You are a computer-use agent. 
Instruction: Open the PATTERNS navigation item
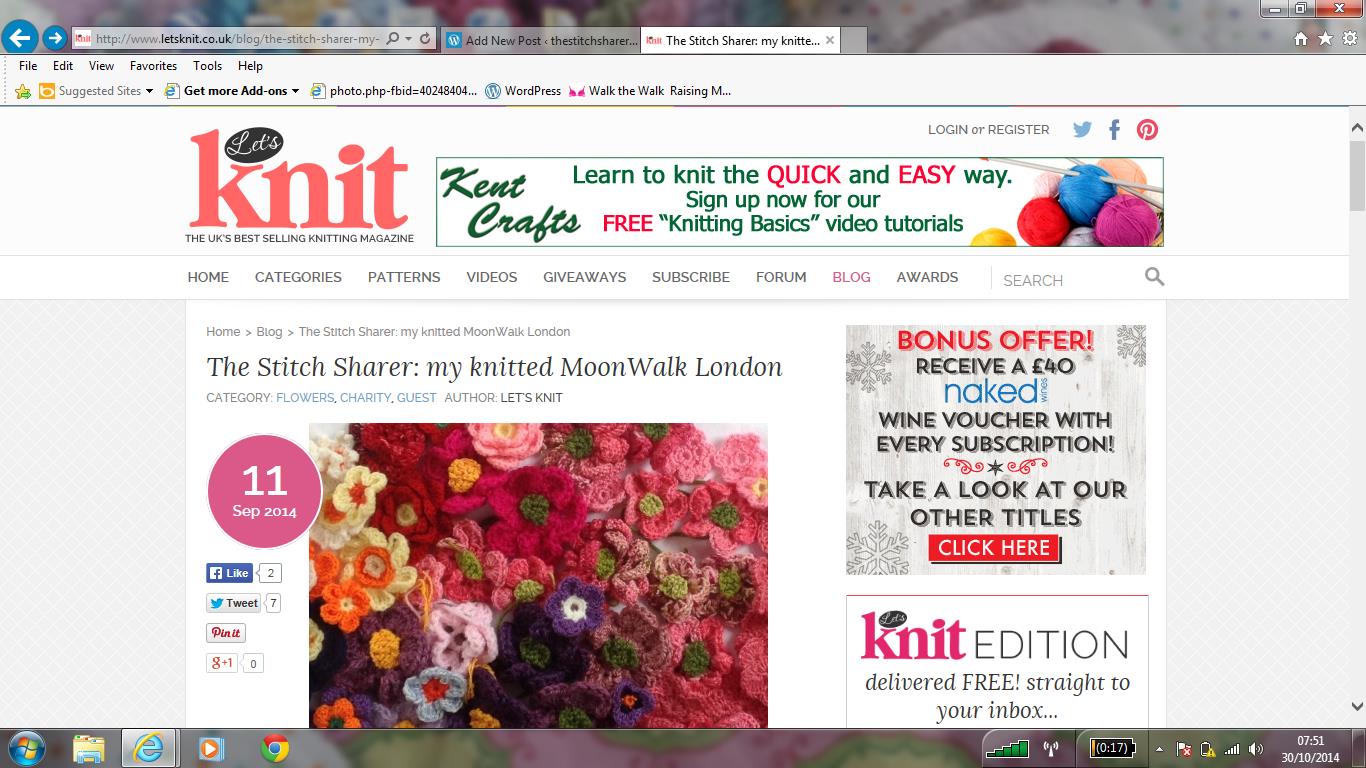[404, 277]
